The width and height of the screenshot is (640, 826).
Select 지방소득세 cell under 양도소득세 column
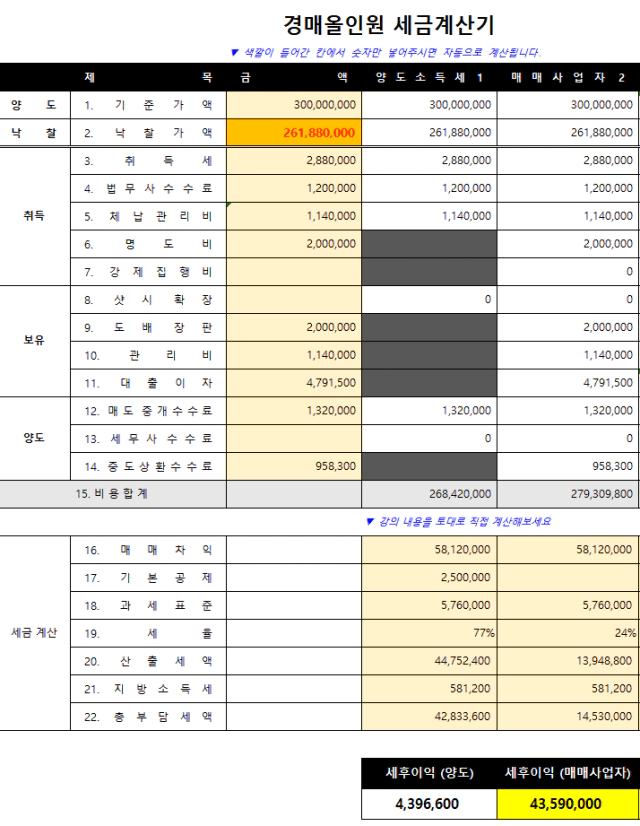coord(429,689)
